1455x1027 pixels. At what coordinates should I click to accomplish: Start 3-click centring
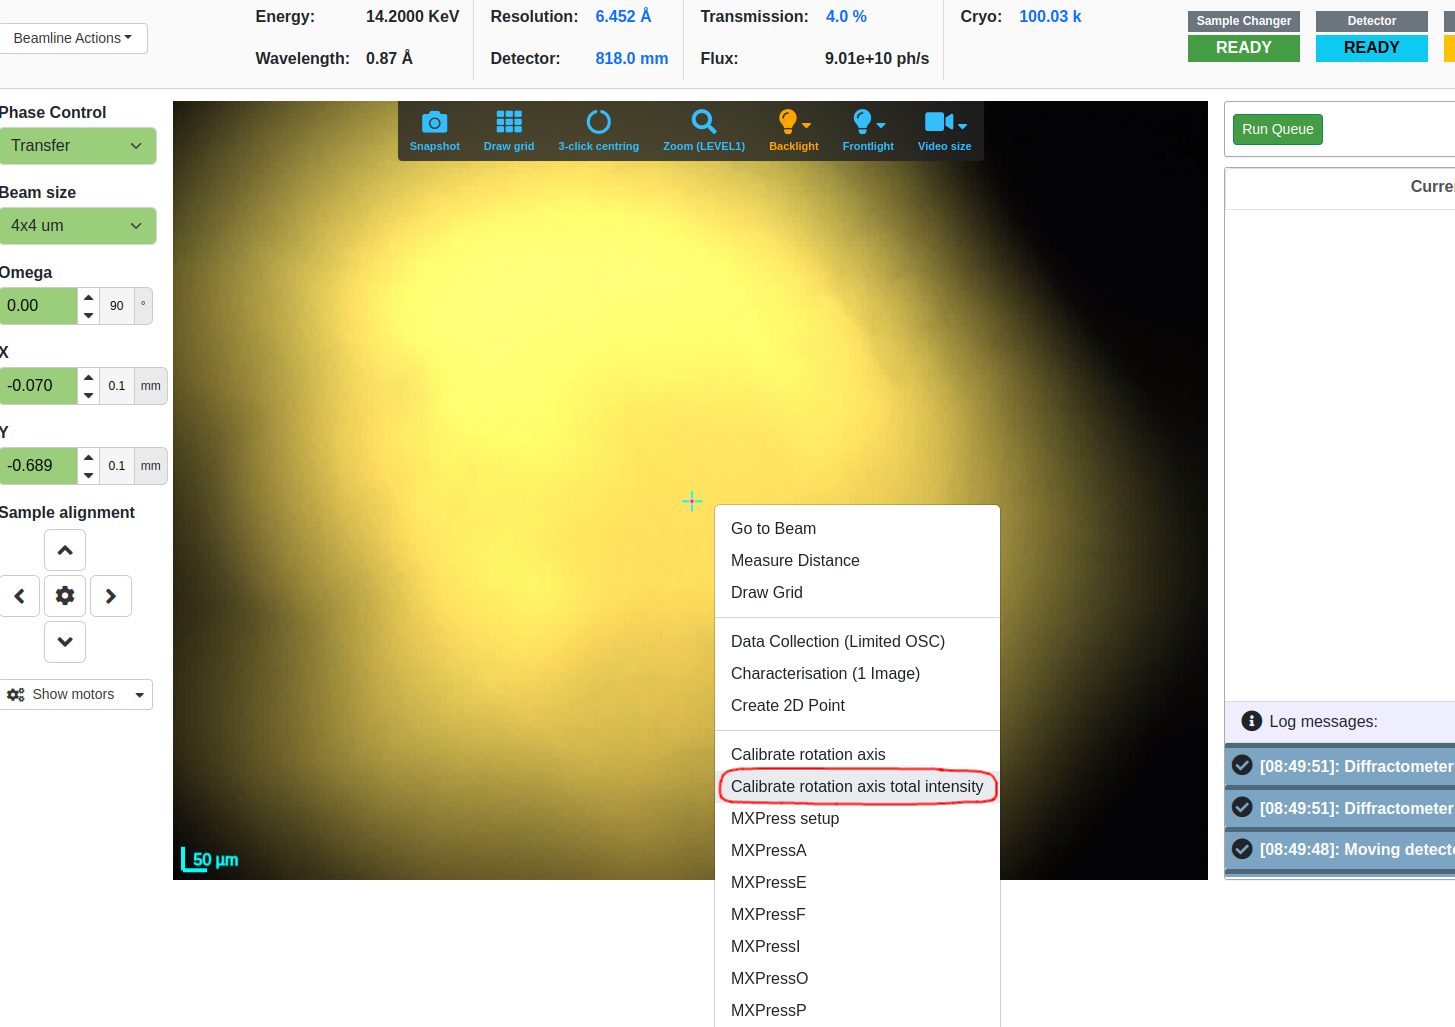click(x=598, y=123)
